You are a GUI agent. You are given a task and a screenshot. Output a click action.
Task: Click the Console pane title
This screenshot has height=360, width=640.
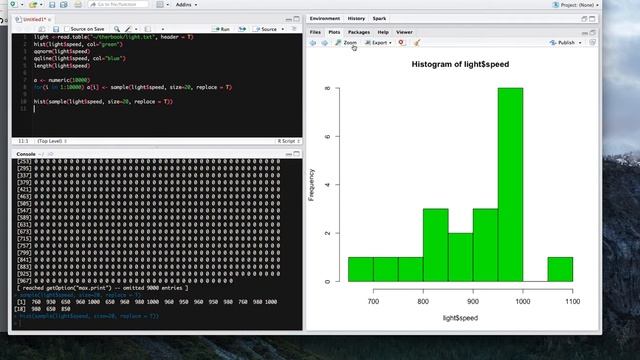[26, 154]
